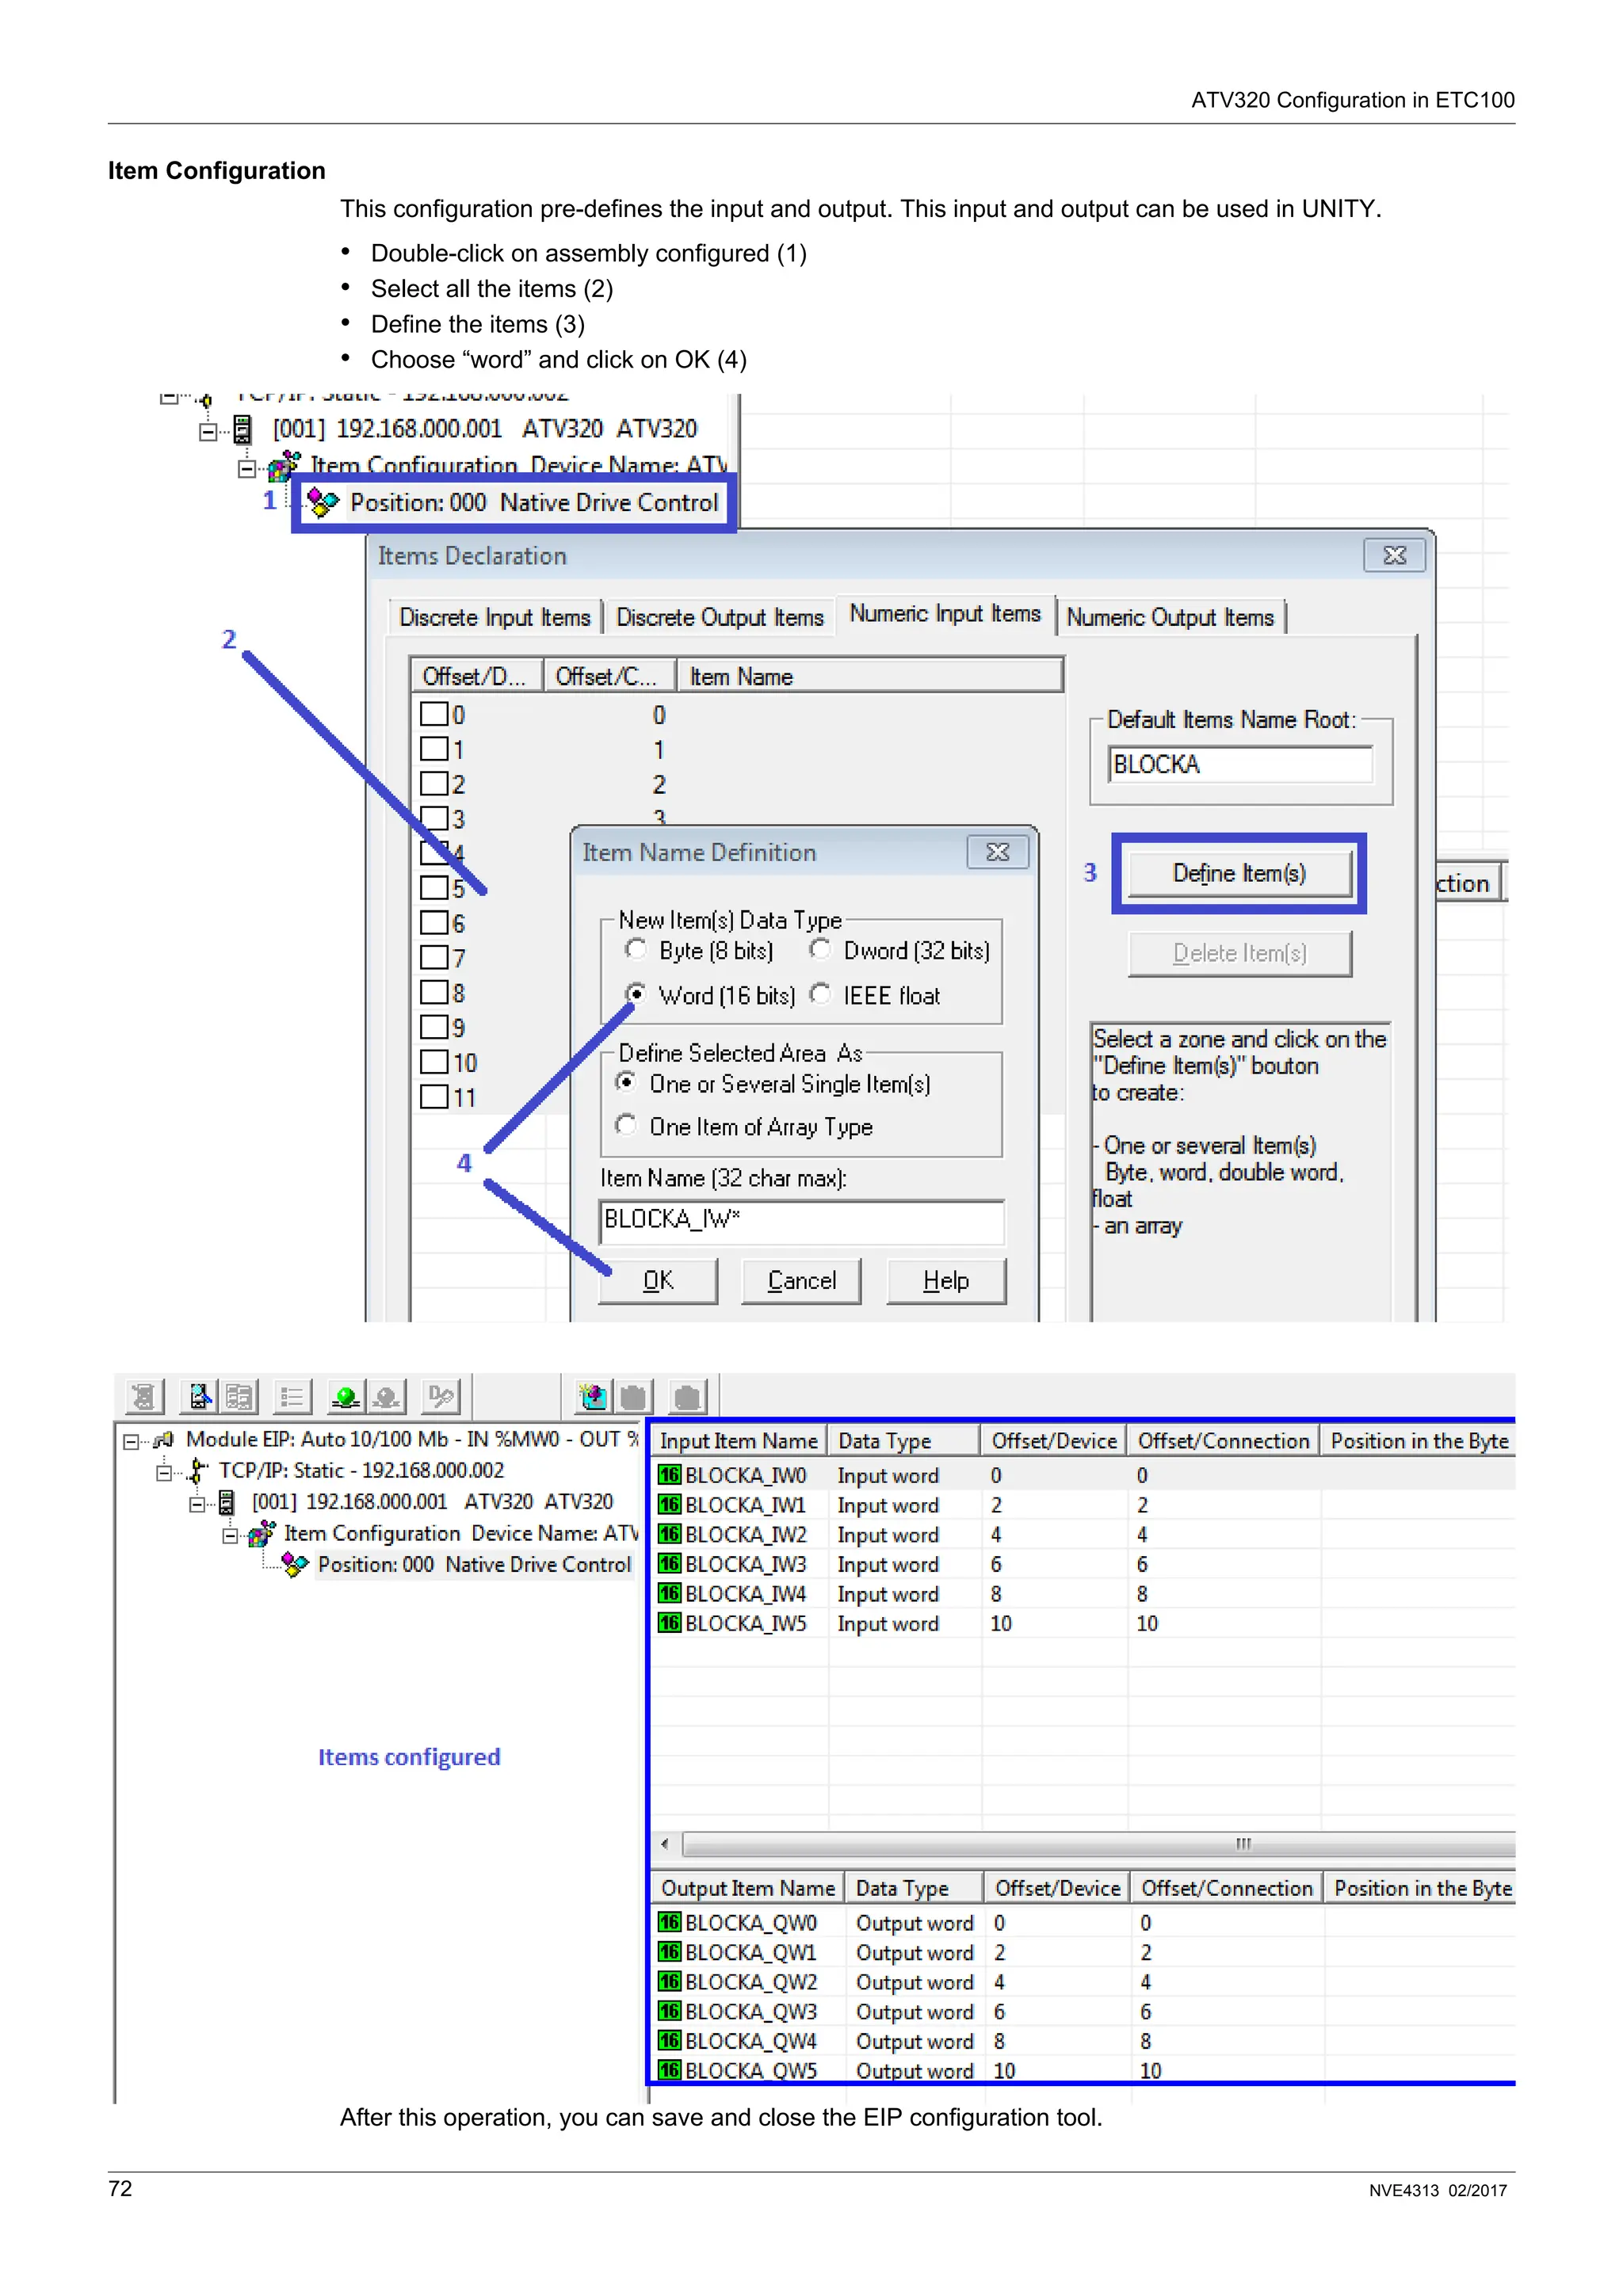1623x2296 pixels.
Task: Click the device search magnifier toolbar icon
Action: coord(200,1396)
